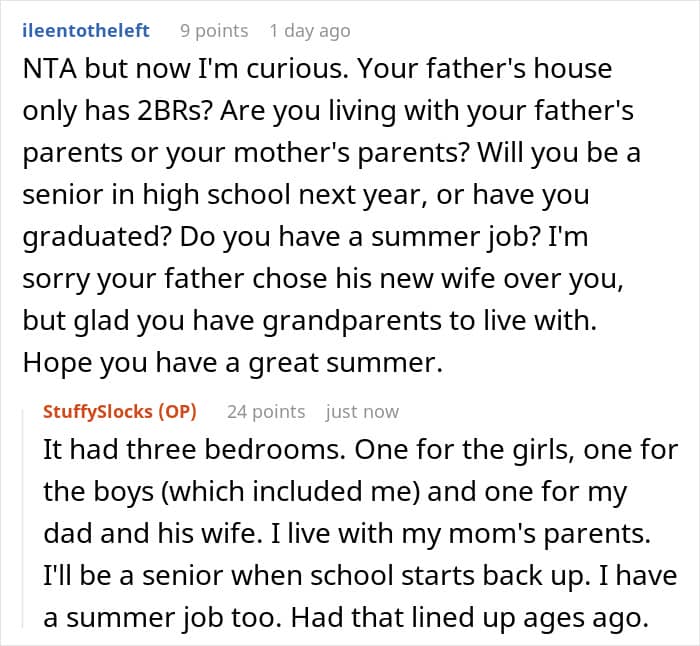The height and width of the screenshot is (646, 700).
Task: Click the '9 points' score label
Action: pyautogui.click(x=214, y=31)
